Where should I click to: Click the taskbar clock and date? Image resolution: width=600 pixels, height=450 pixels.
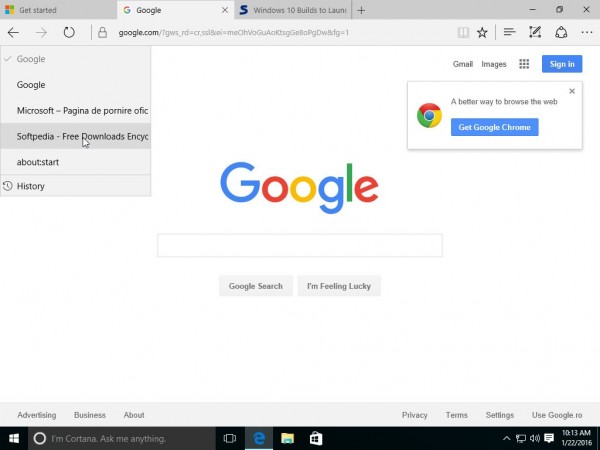(x=576, y=438)
